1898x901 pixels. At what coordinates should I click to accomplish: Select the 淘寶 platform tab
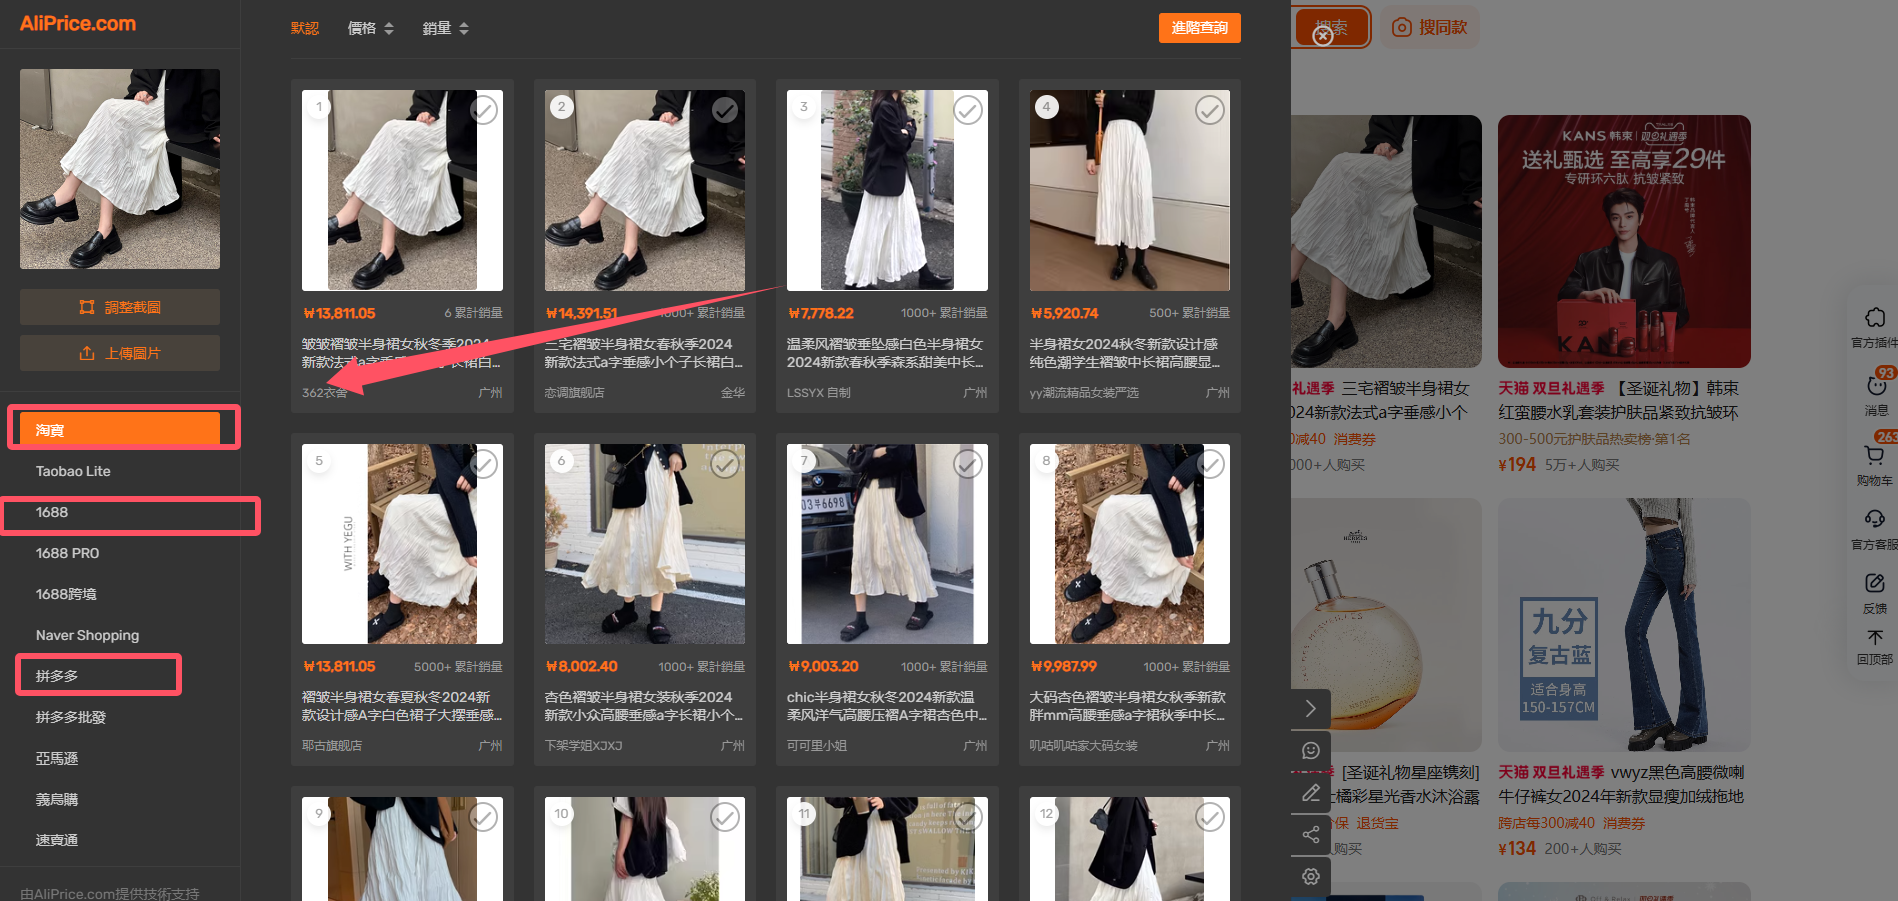[x=120, y=429]
